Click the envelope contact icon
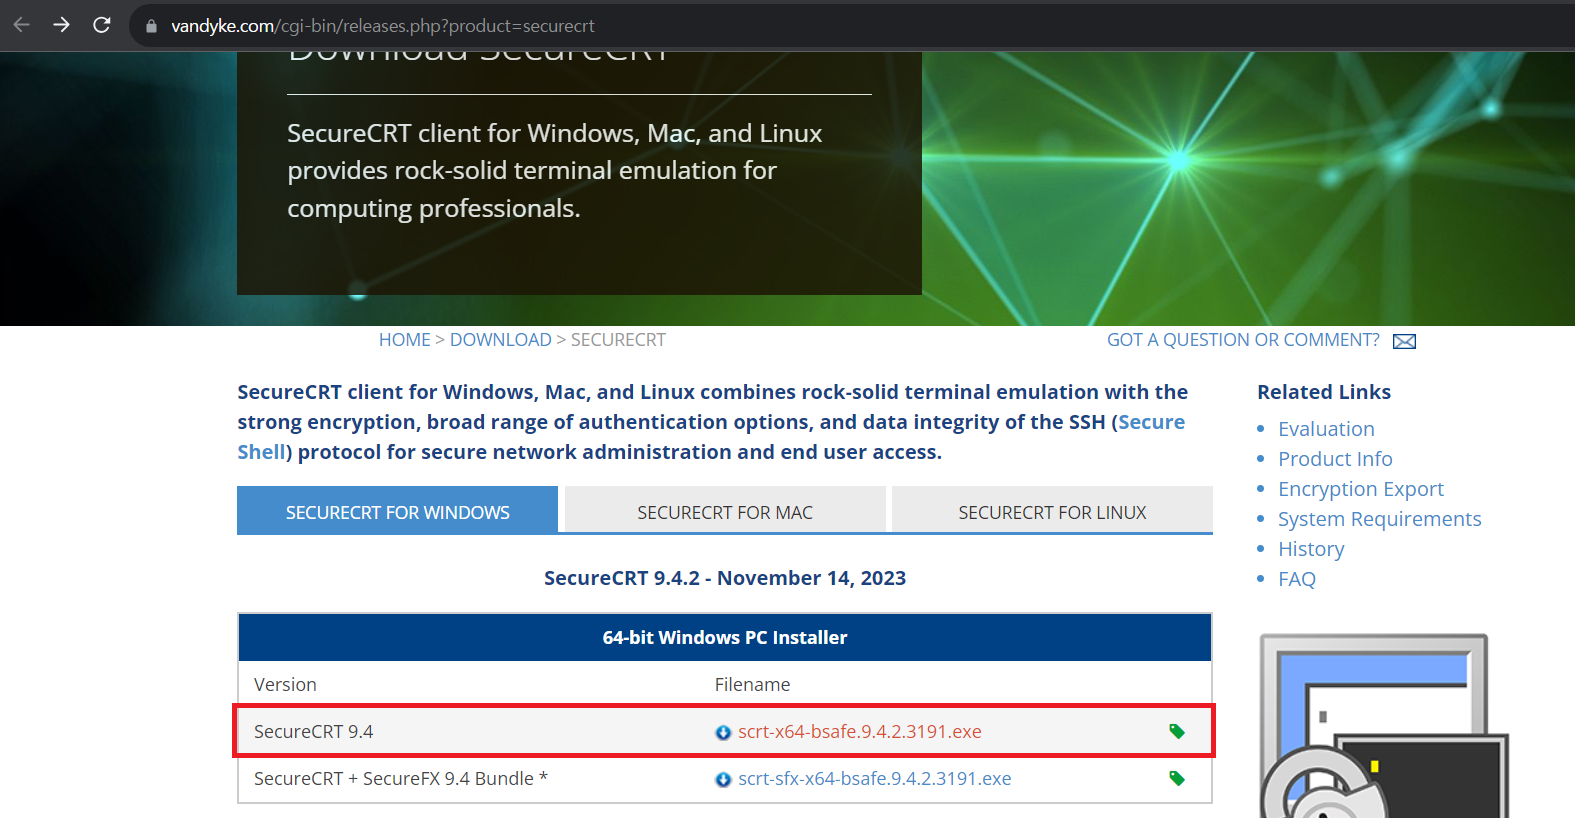1575x818 pixels. pyautogui.click(x=1404, y=342)
